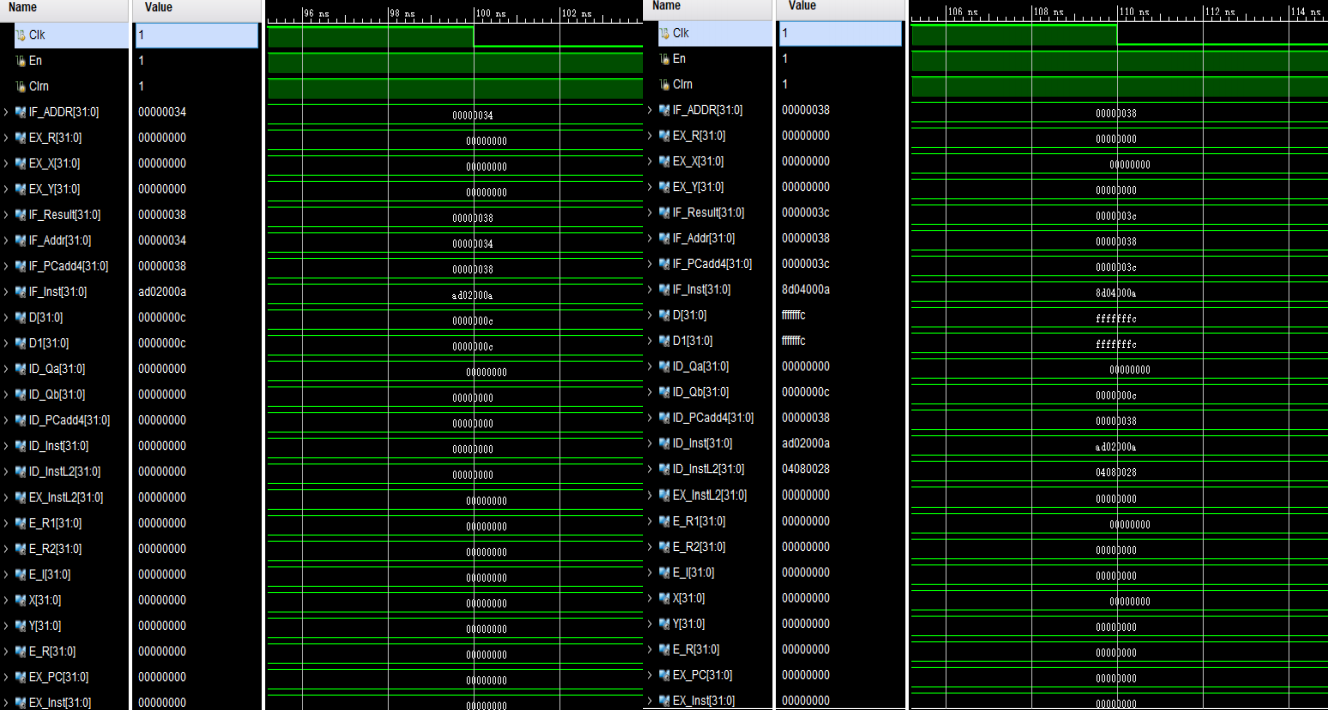
Task: Expand the IF_ADDR[31:0] signal
Action: (5, 110)
